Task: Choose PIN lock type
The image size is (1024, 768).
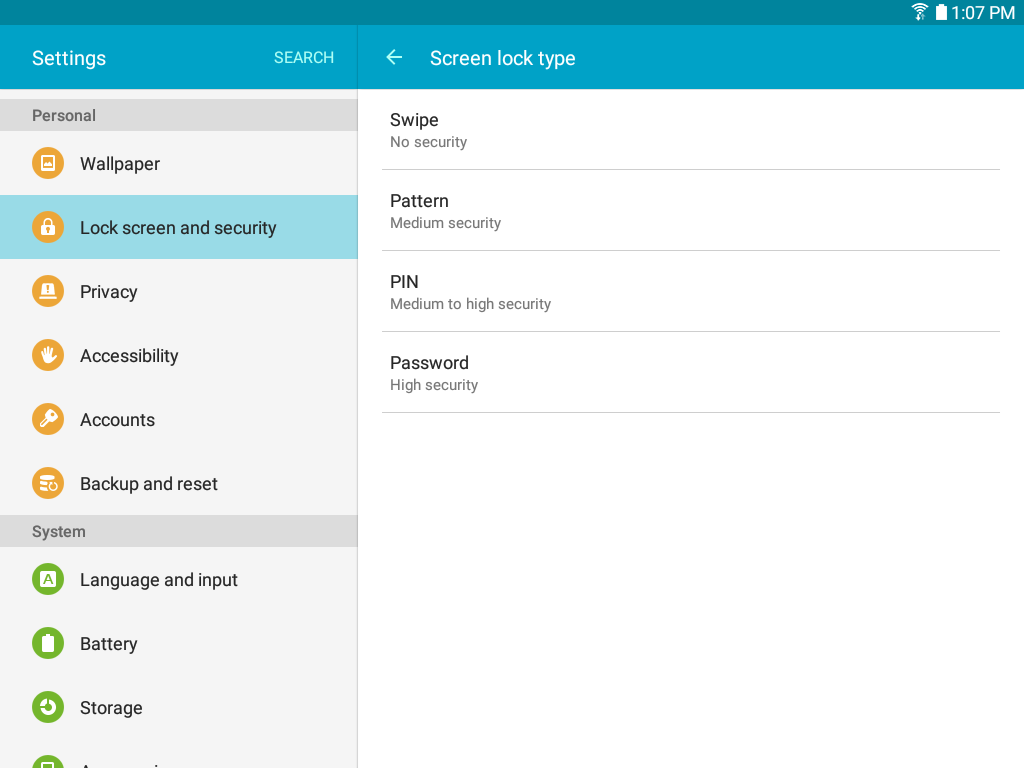Action: point(691,292)
